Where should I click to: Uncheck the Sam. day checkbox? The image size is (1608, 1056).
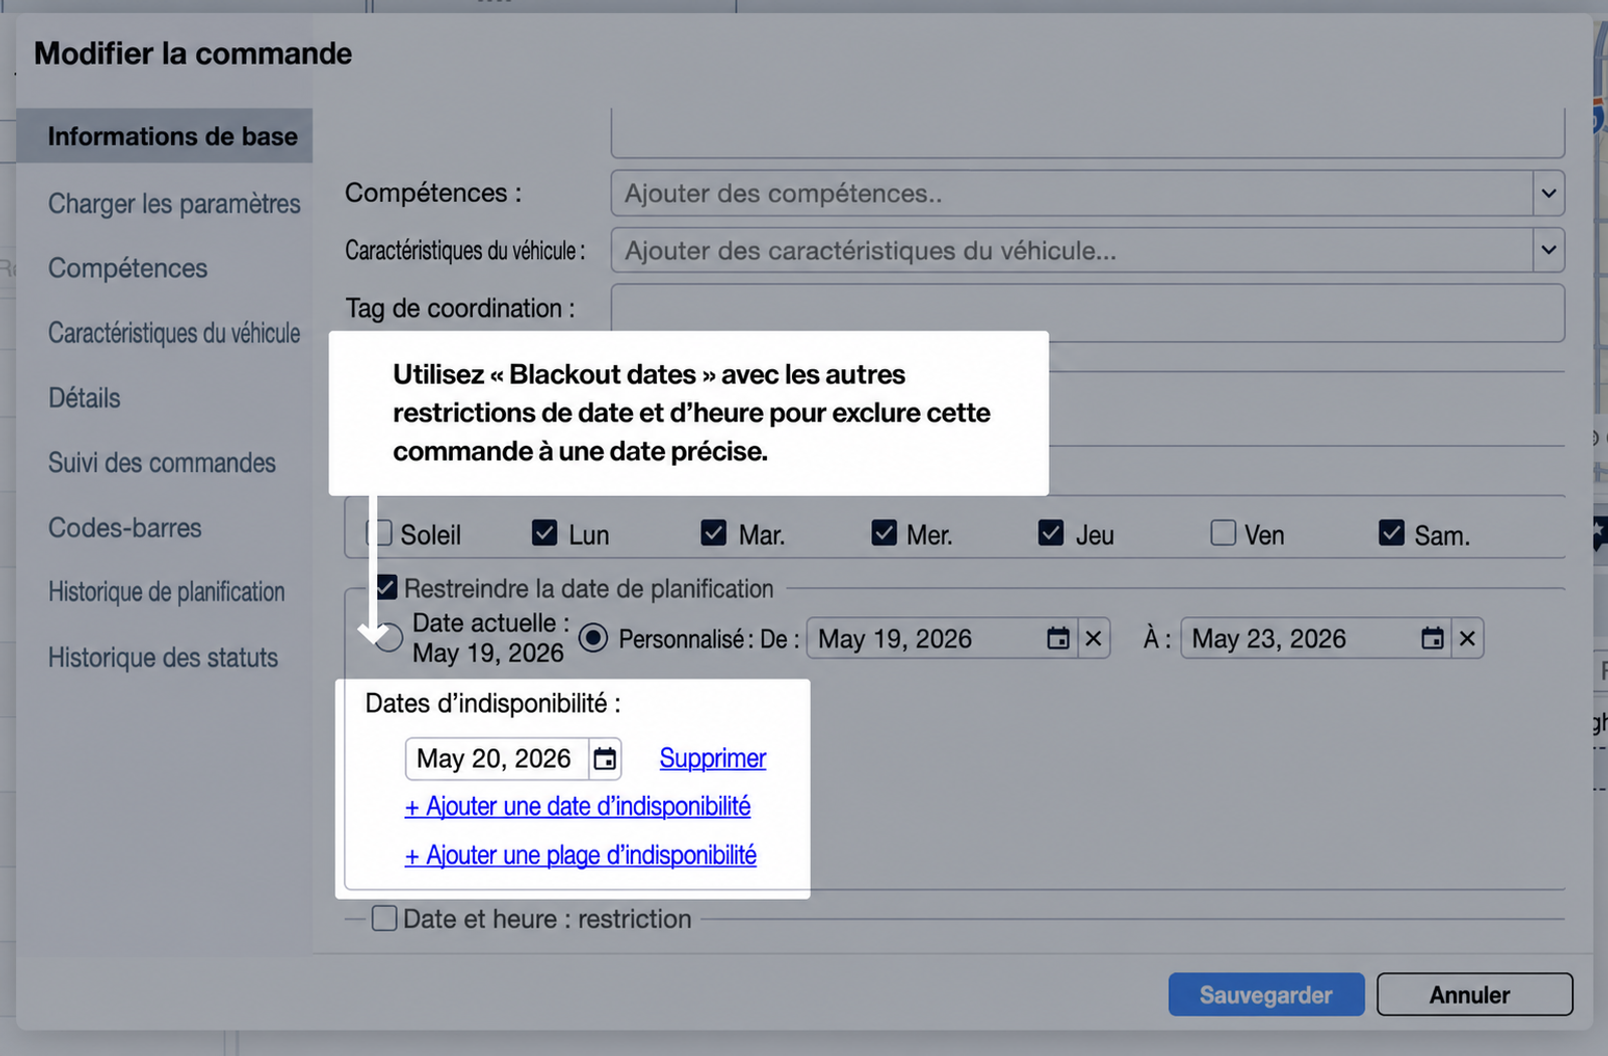tap(1391, 533)
